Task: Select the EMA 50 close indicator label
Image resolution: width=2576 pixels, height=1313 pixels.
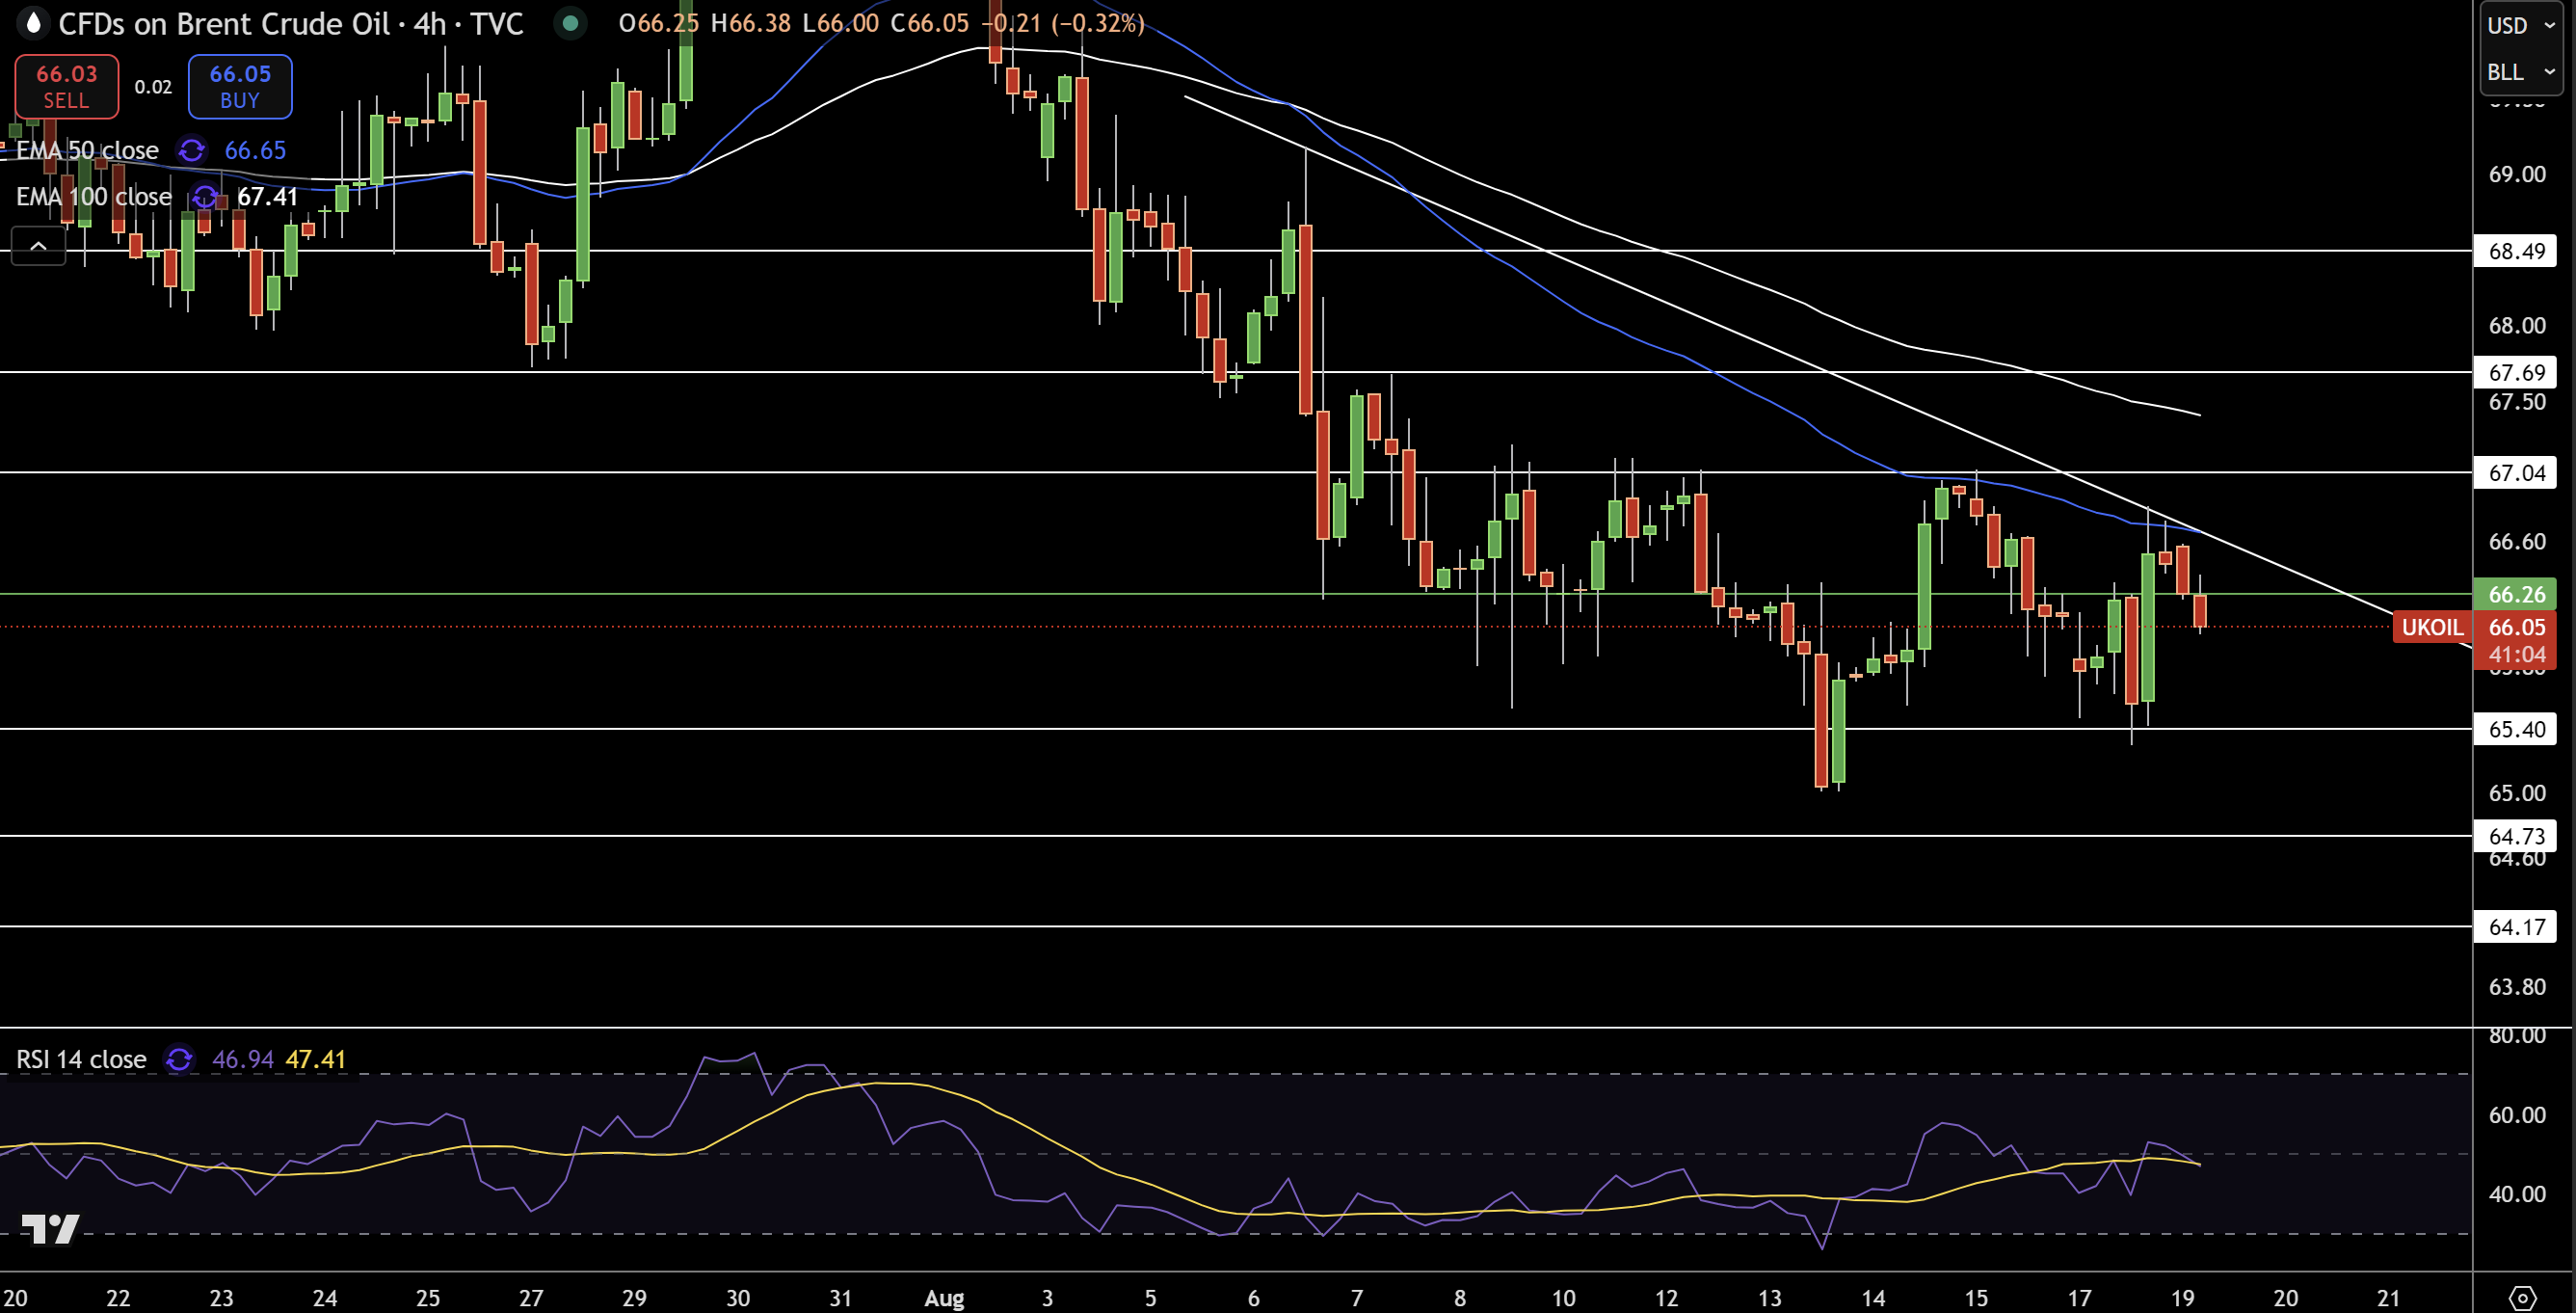Action: pos(87,150)
